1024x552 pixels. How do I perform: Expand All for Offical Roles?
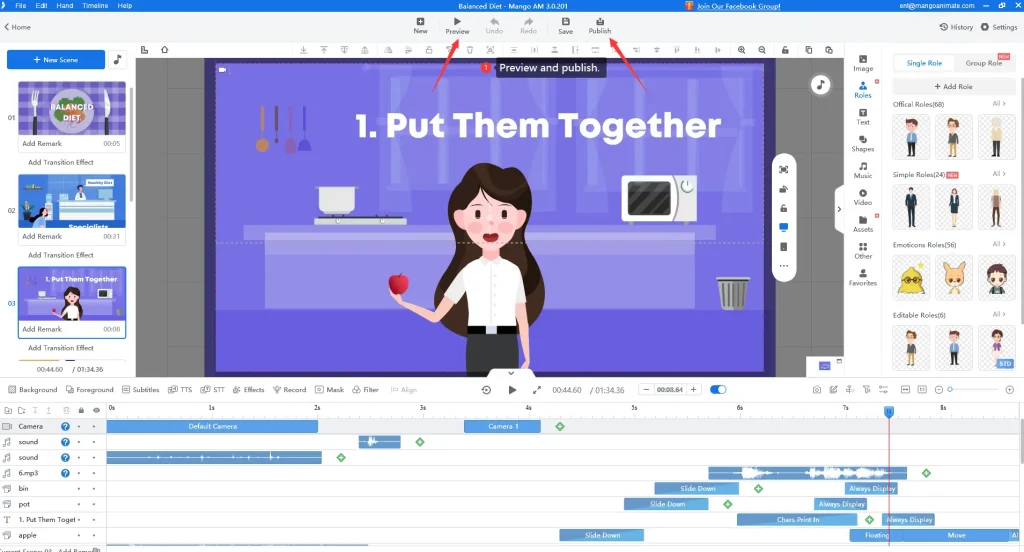(x=999, y=104)
